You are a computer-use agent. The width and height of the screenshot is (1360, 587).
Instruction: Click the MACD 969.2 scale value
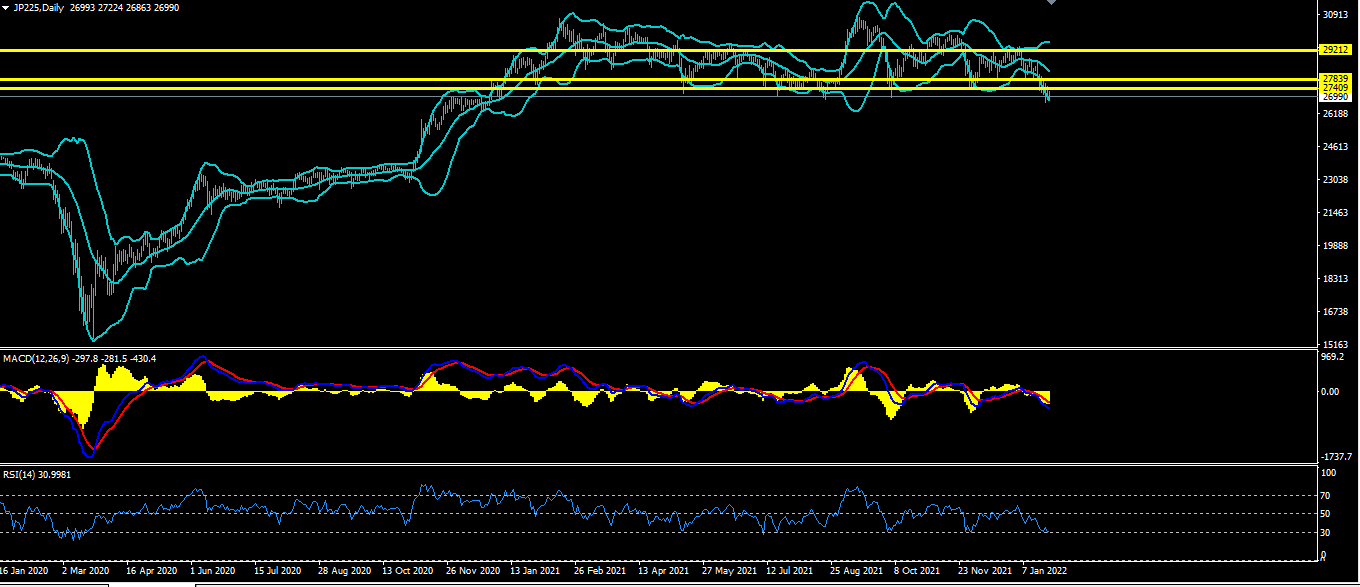(x=1332, y=356)
